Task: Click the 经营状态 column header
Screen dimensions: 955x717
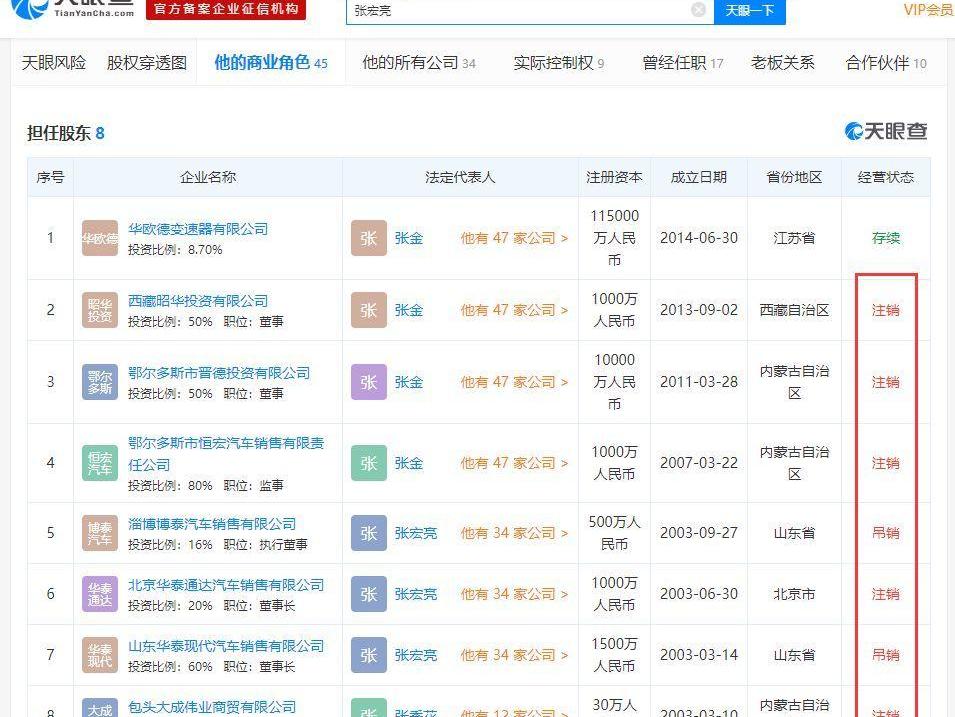Action: click(886, 177)
